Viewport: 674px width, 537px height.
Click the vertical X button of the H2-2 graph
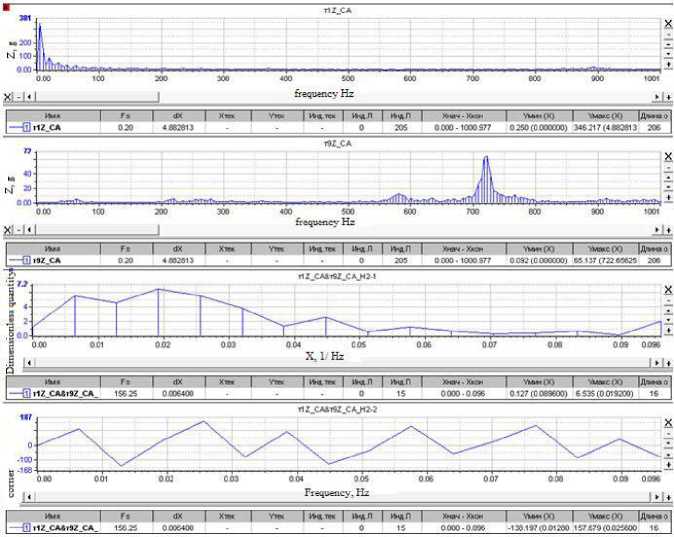668,423
